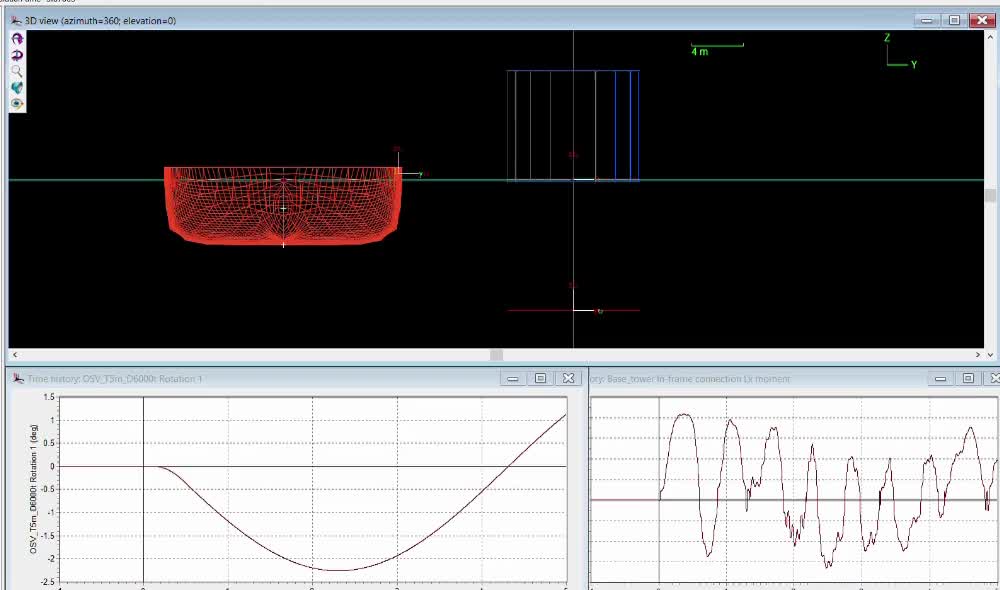Click the rotate view down icon
The height and width of the screenshot is (590, 1000).
[x=17, y=55]
